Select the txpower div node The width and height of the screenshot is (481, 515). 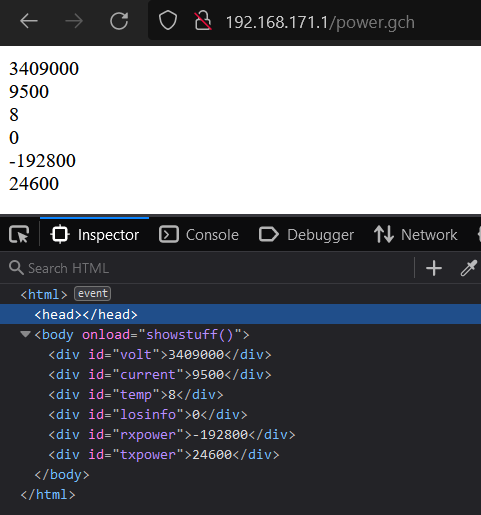click(x=164, y=455)
